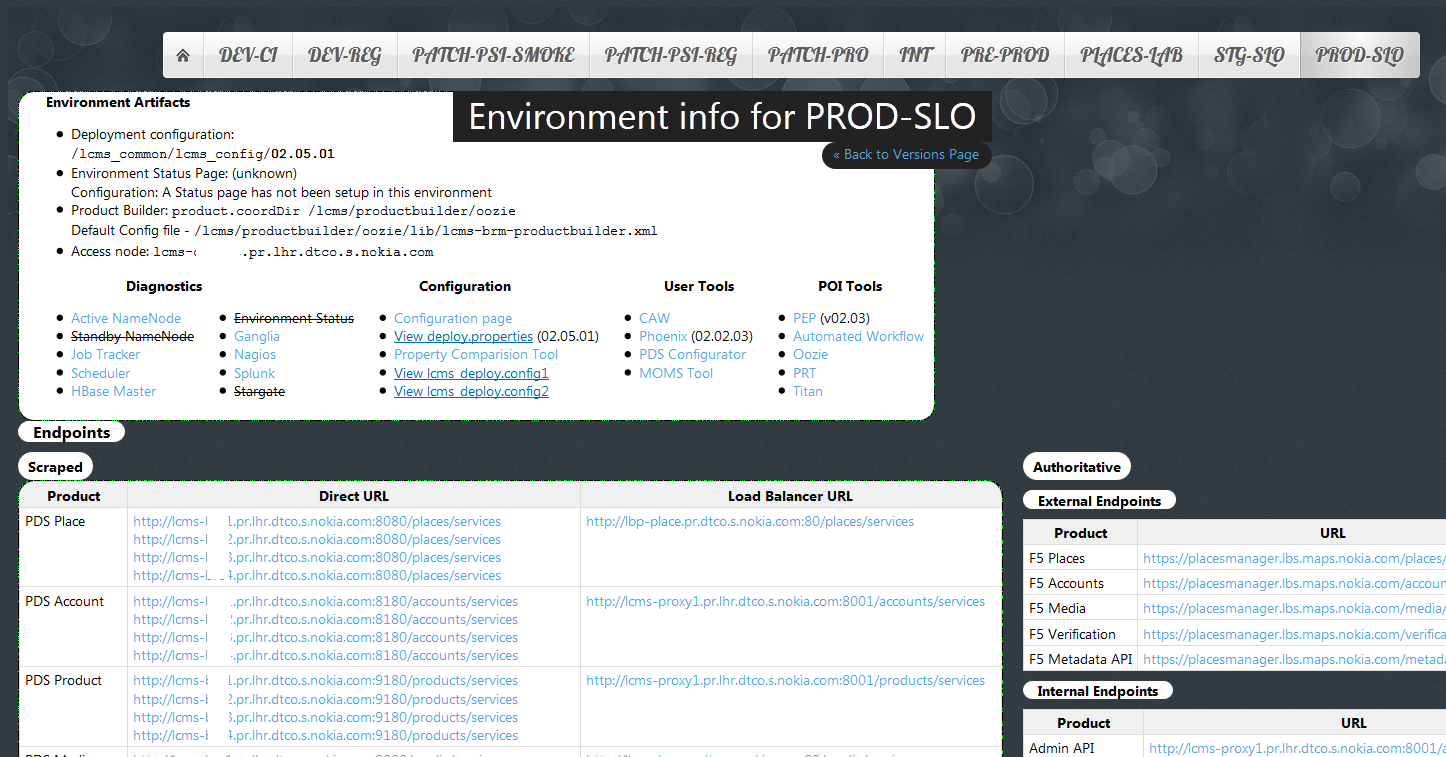The image size is (1446, 757).
Task: Open the PEP POI tool link
Action: pos(804,318)
